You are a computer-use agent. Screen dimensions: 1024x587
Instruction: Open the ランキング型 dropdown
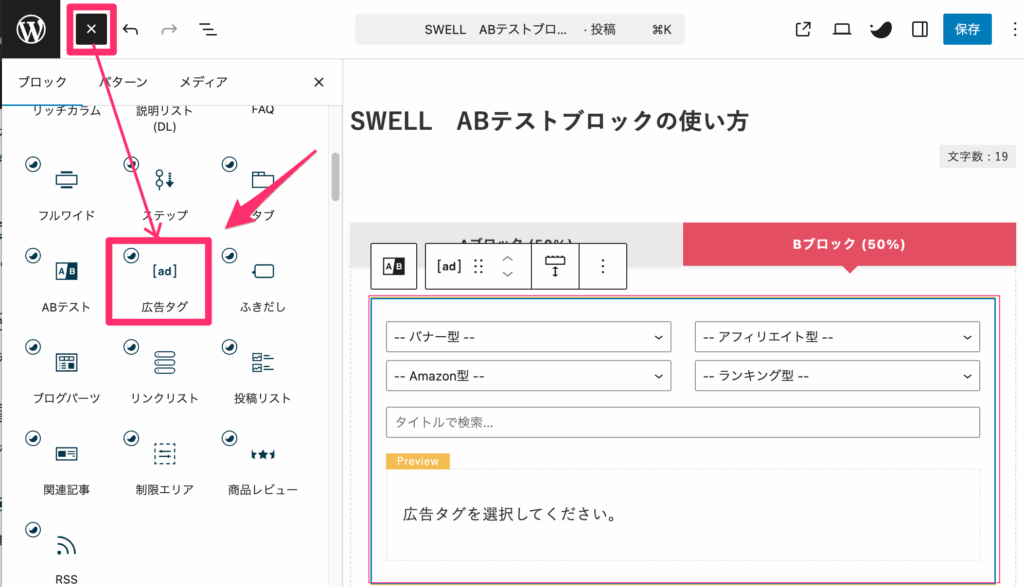837,375
